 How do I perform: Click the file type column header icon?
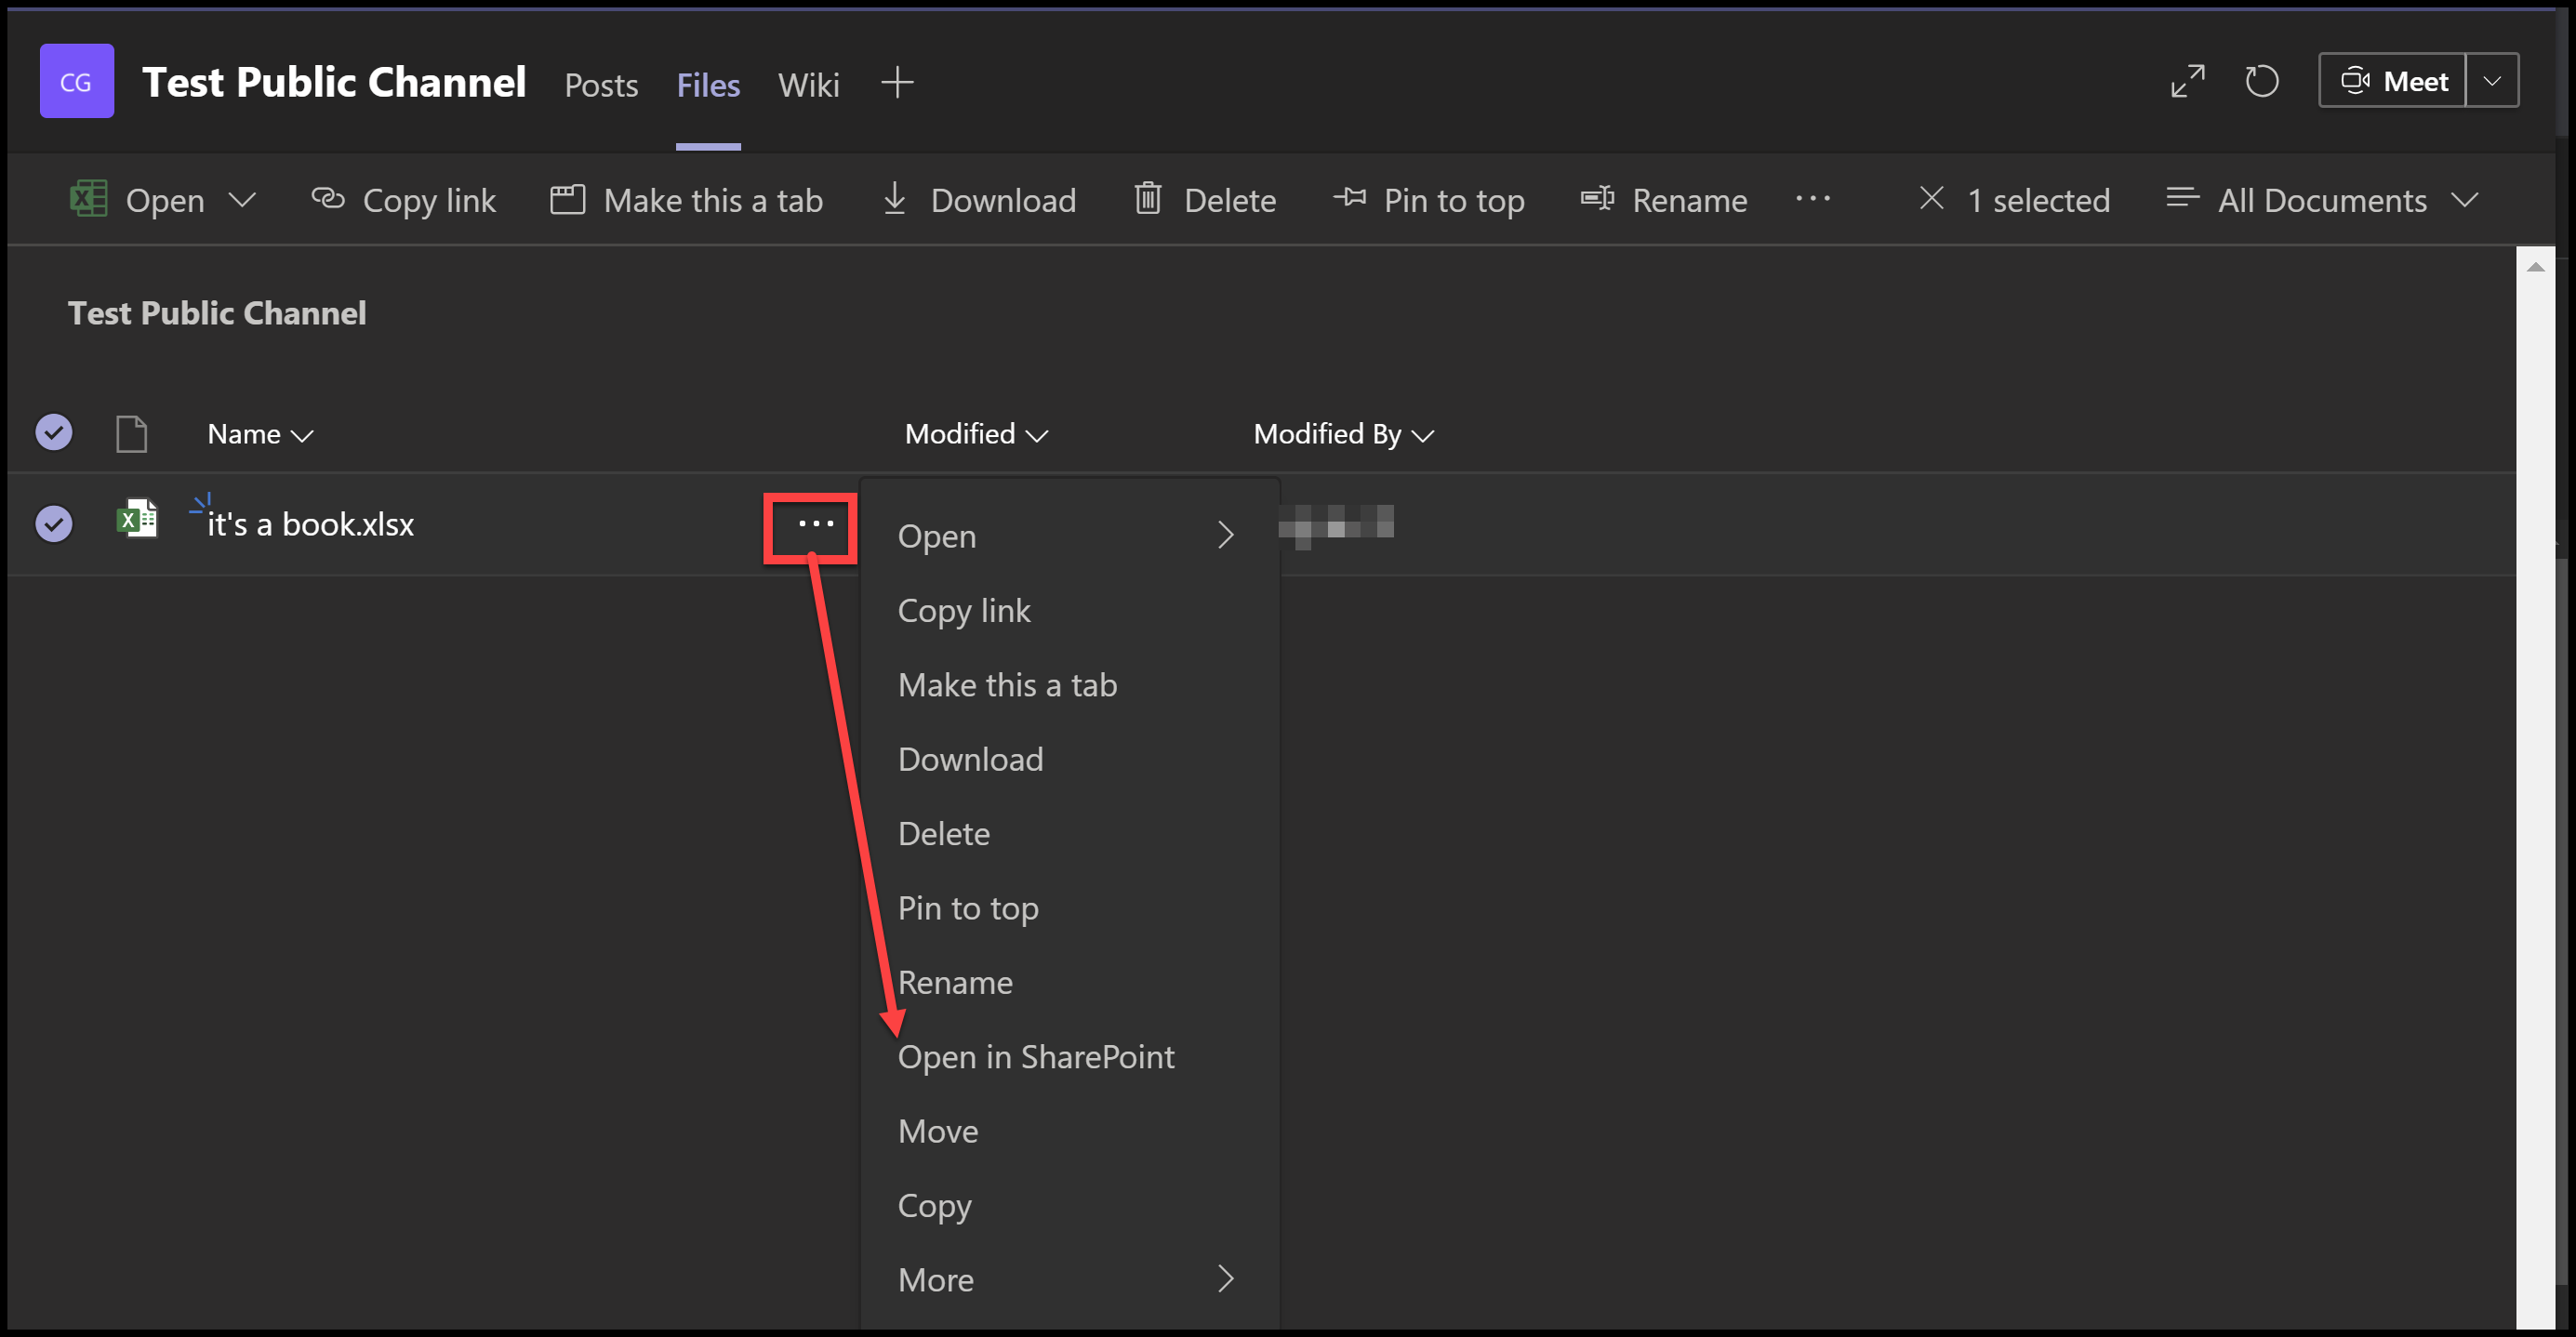131,434
